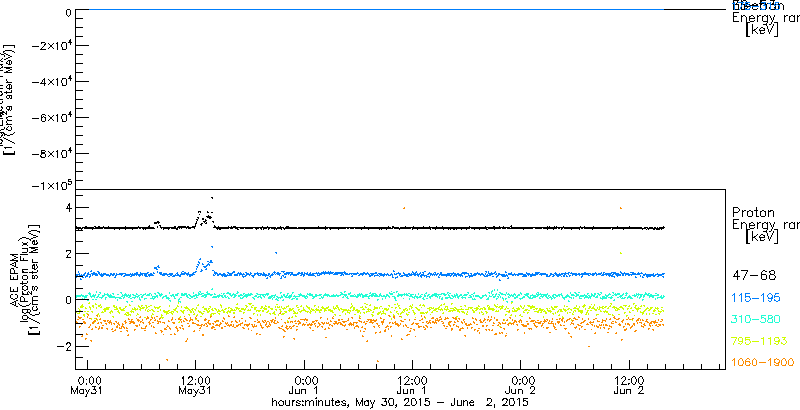Click [keV] unit under Proton legend
This screenshot has height=410, width=800.
point(762,237)
